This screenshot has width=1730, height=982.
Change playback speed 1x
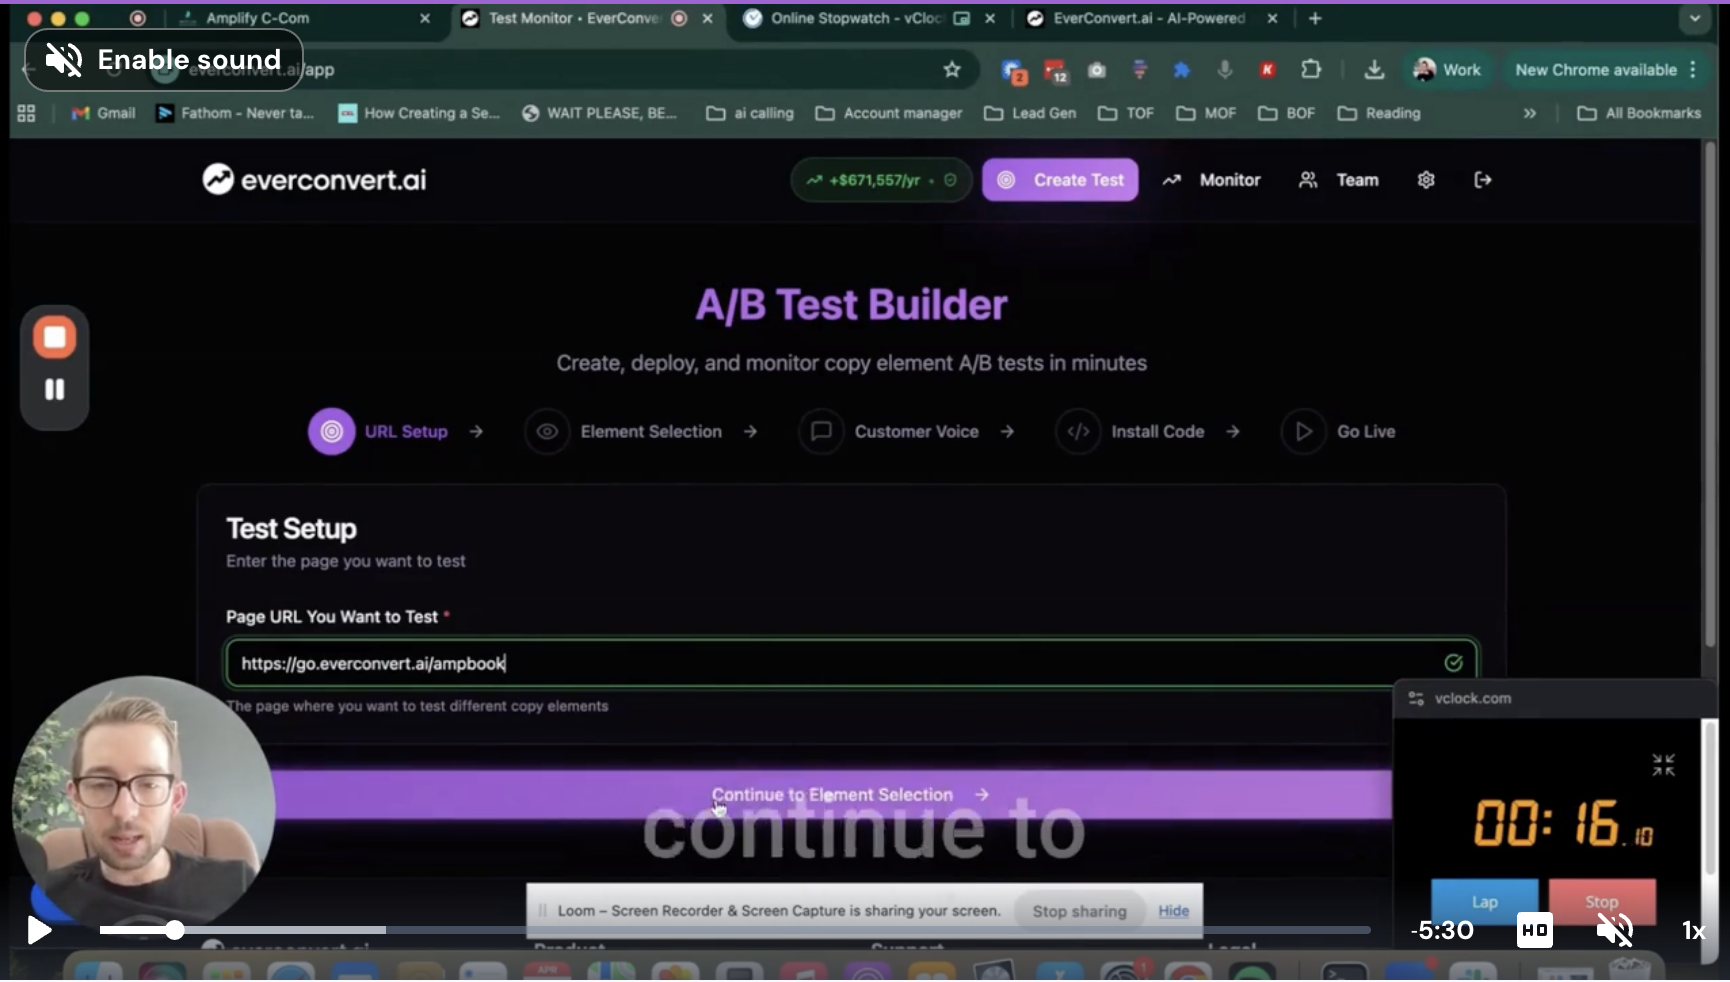[1693, 931]
